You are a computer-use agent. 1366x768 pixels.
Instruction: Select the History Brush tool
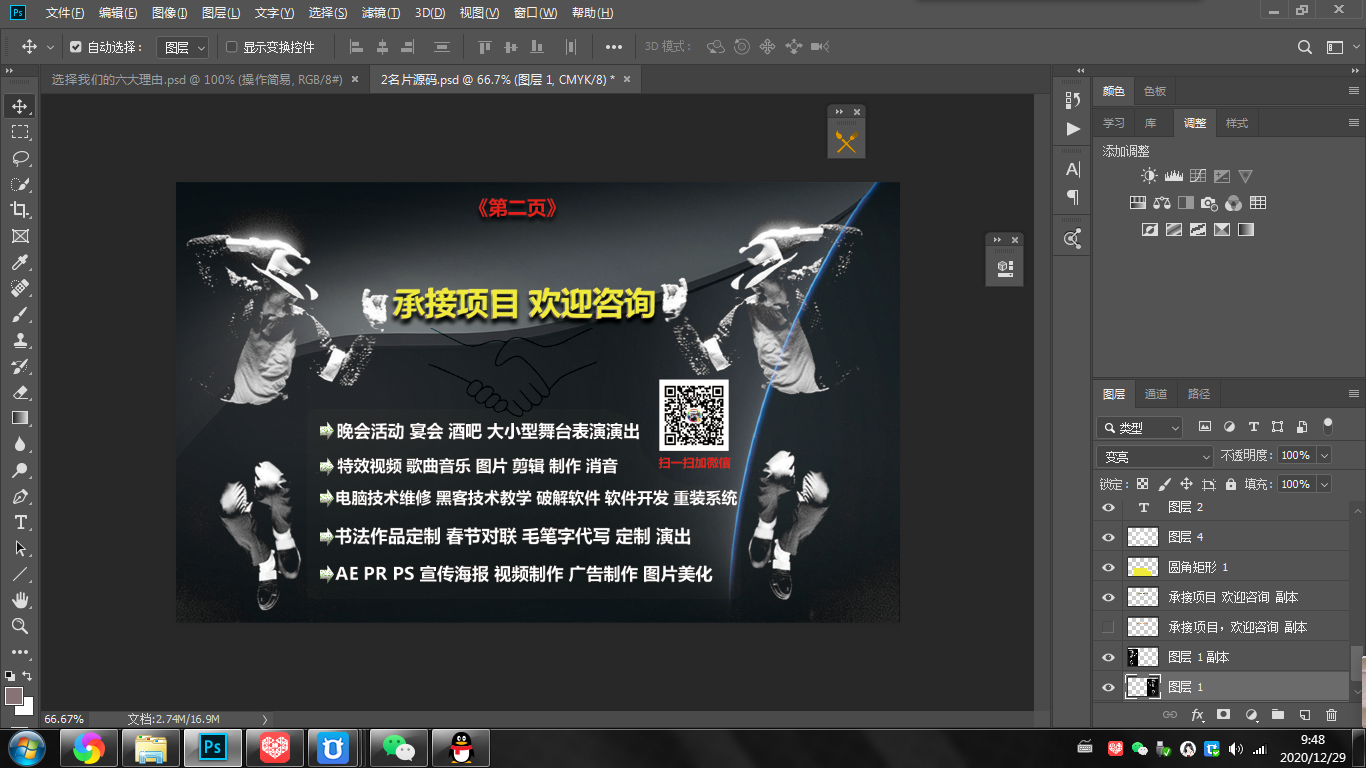click(x=20, y=366)
